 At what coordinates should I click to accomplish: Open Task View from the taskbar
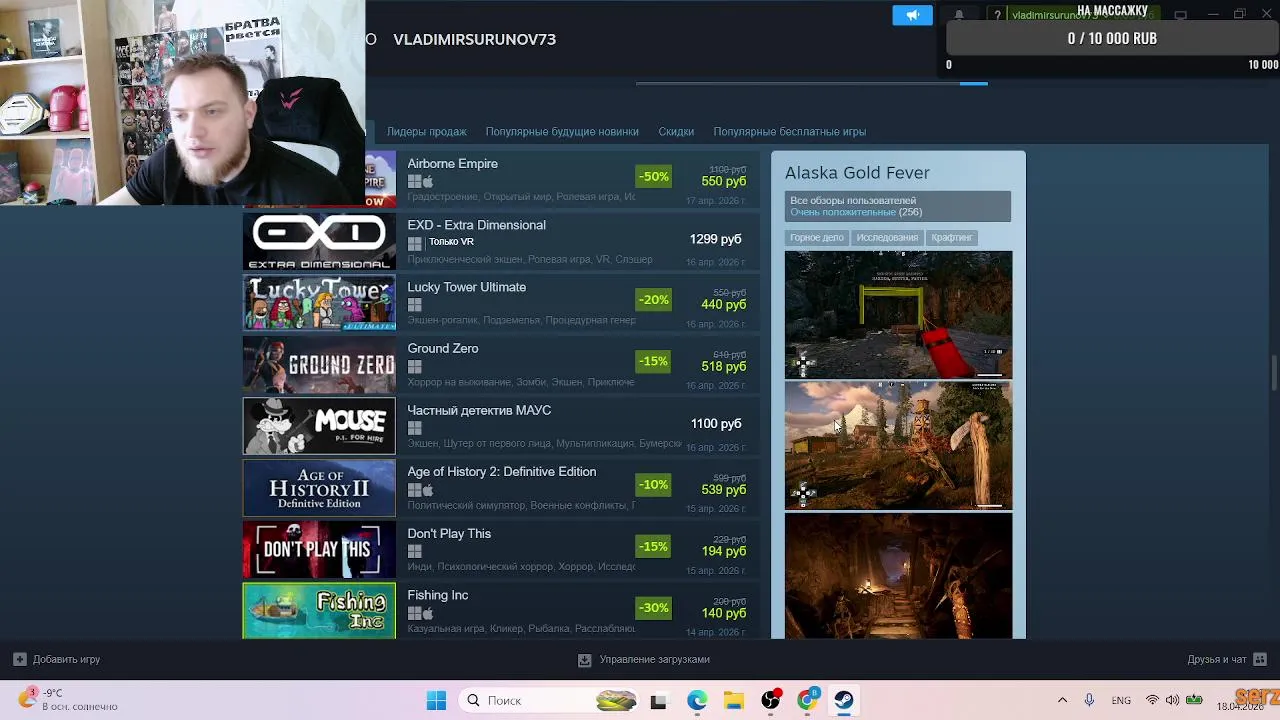[x=658, y=701]
